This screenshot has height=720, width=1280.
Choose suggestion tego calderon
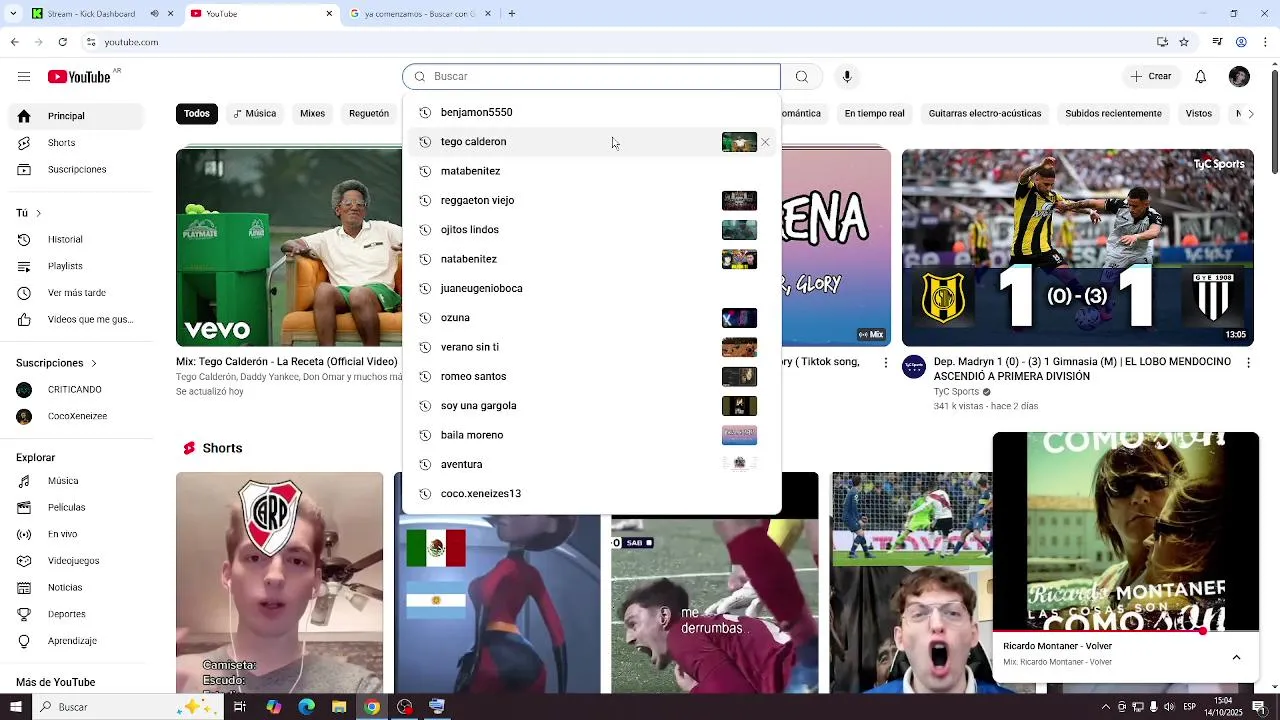pyautogui.click(x=591, y=142)
